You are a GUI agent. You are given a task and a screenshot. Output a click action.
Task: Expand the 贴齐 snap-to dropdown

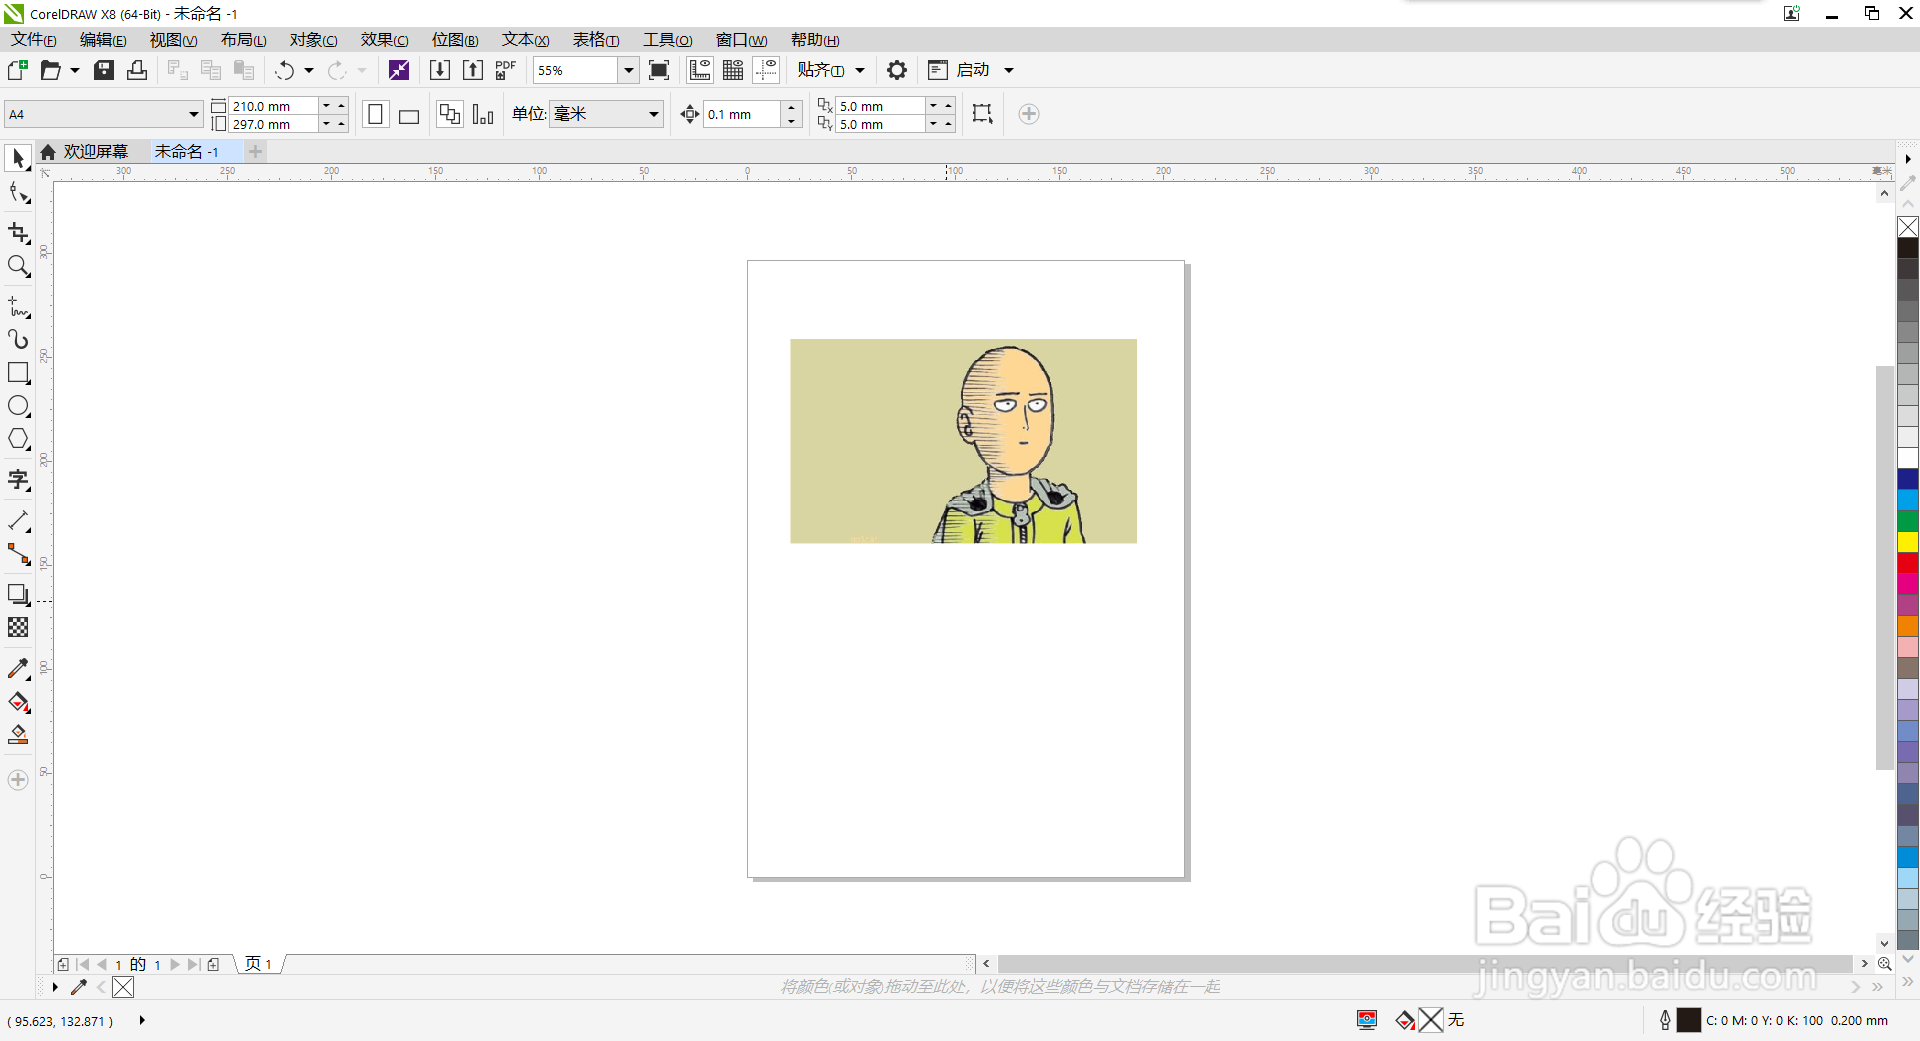859,70
